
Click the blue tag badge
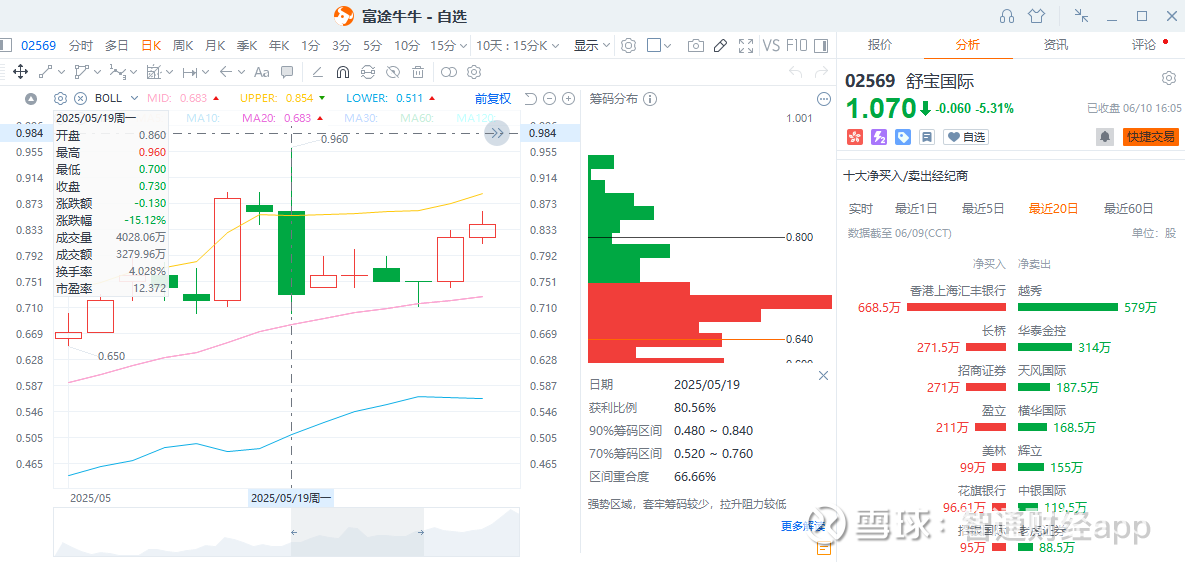[x=903, y=137]
